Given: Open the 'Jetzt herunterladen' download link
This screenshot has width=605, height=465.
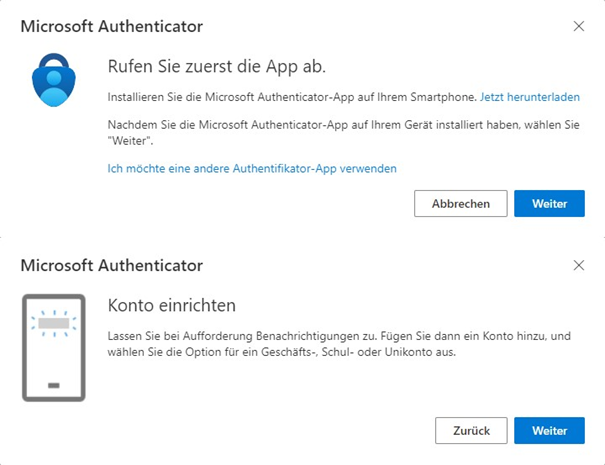Looking at the screenshot, I should 529,97.
